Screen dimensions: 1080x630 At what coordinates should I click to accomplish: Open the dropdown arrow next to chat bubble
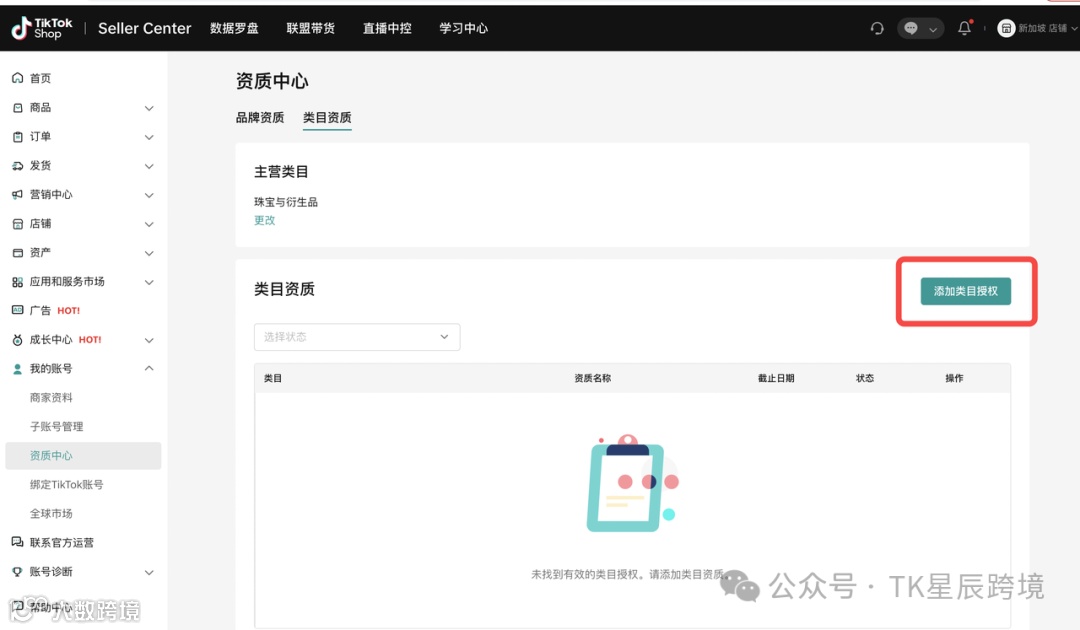pos(933,30)
